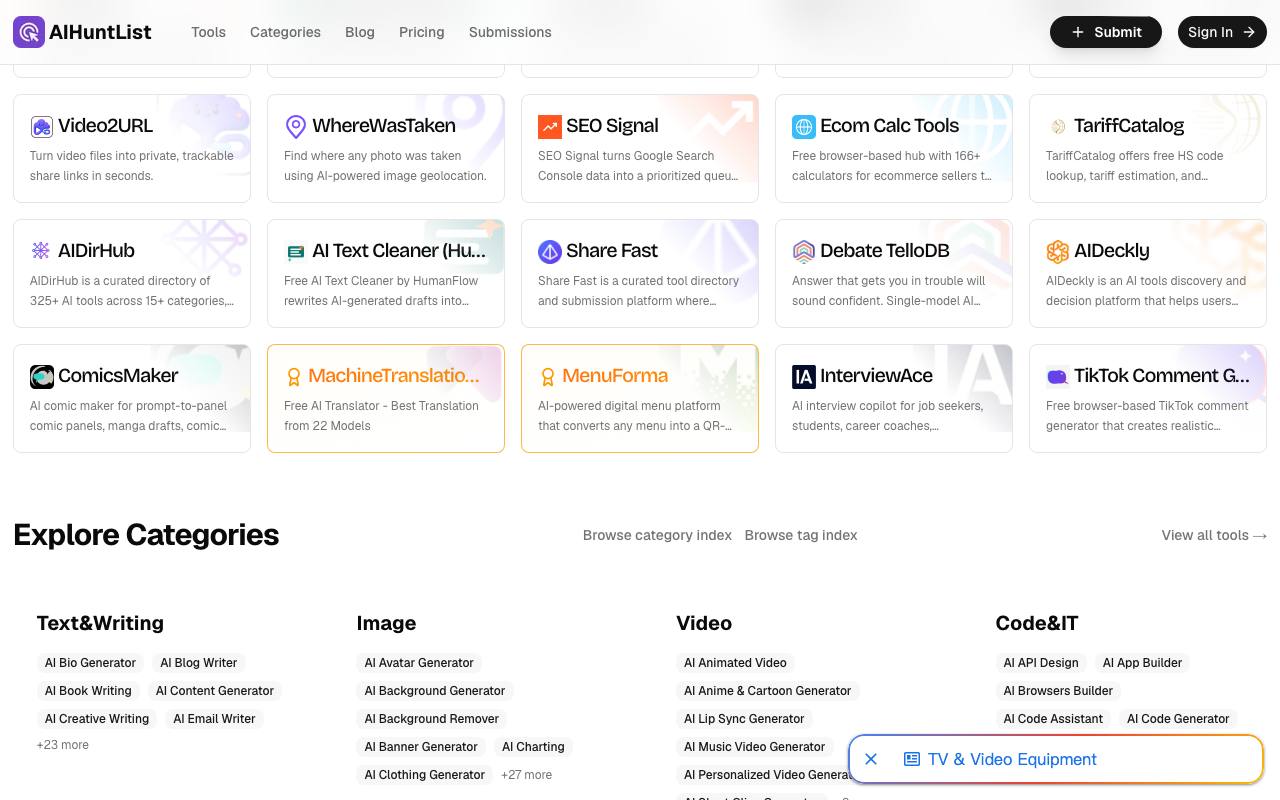Viewport: 1280px width, 800px height.
Task: Dismiss the TV & Video Equipment popup
Action: point(871,759)
